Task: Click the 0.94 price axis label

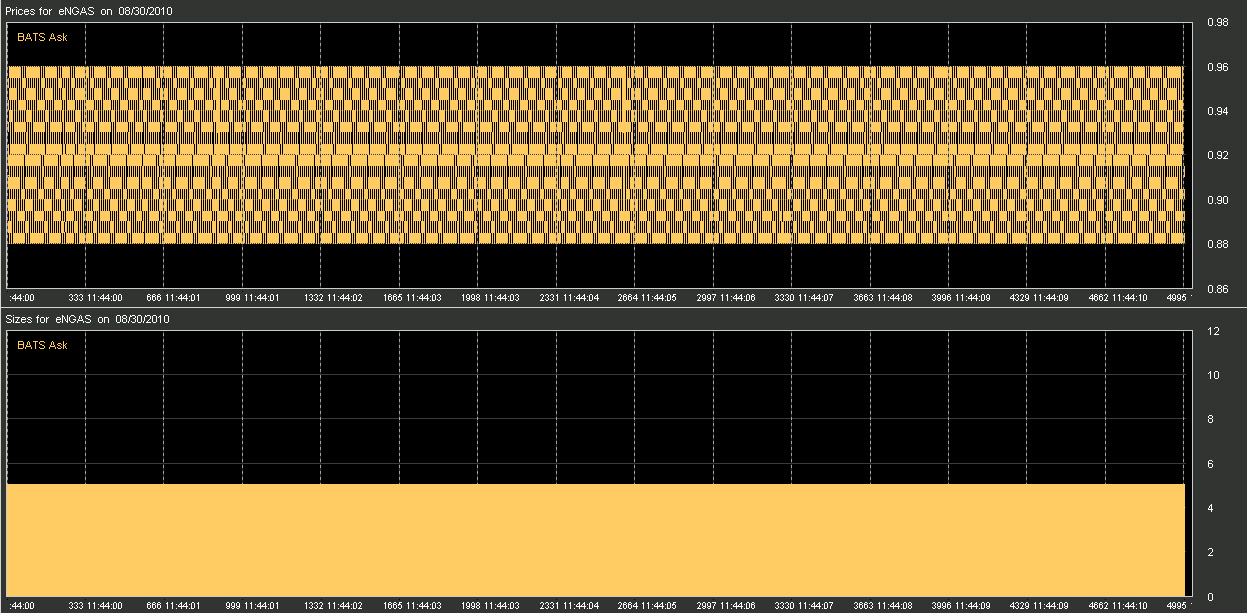Action: point(1216,111)
